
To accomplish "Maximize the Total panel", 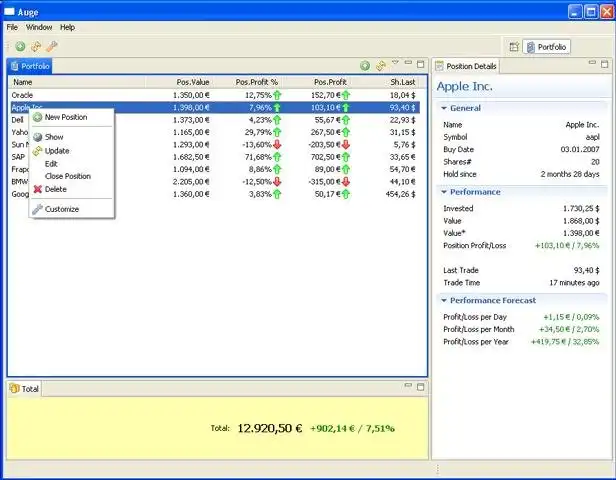I will [421, 387].
